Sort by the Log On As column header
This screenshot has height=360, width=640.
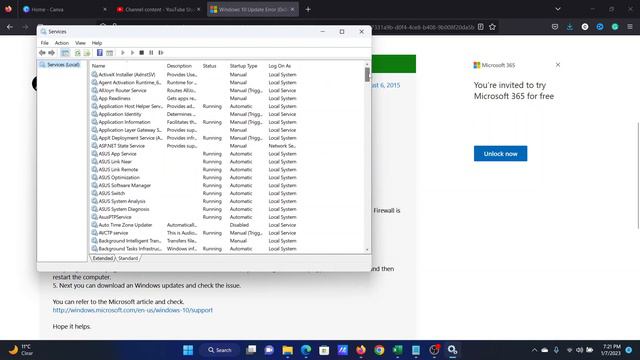click(280, 66)
